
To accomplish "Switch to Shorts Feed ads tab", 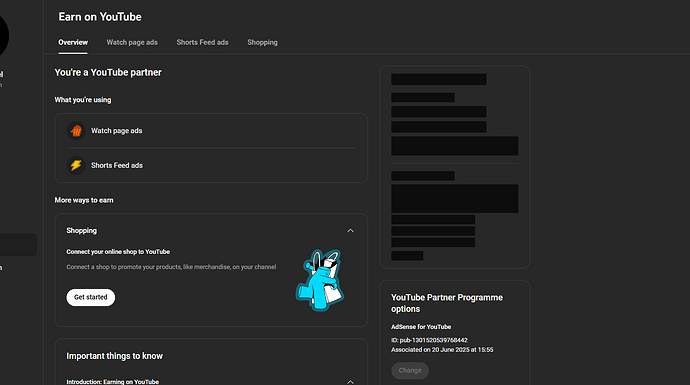I will click(202, 42).
